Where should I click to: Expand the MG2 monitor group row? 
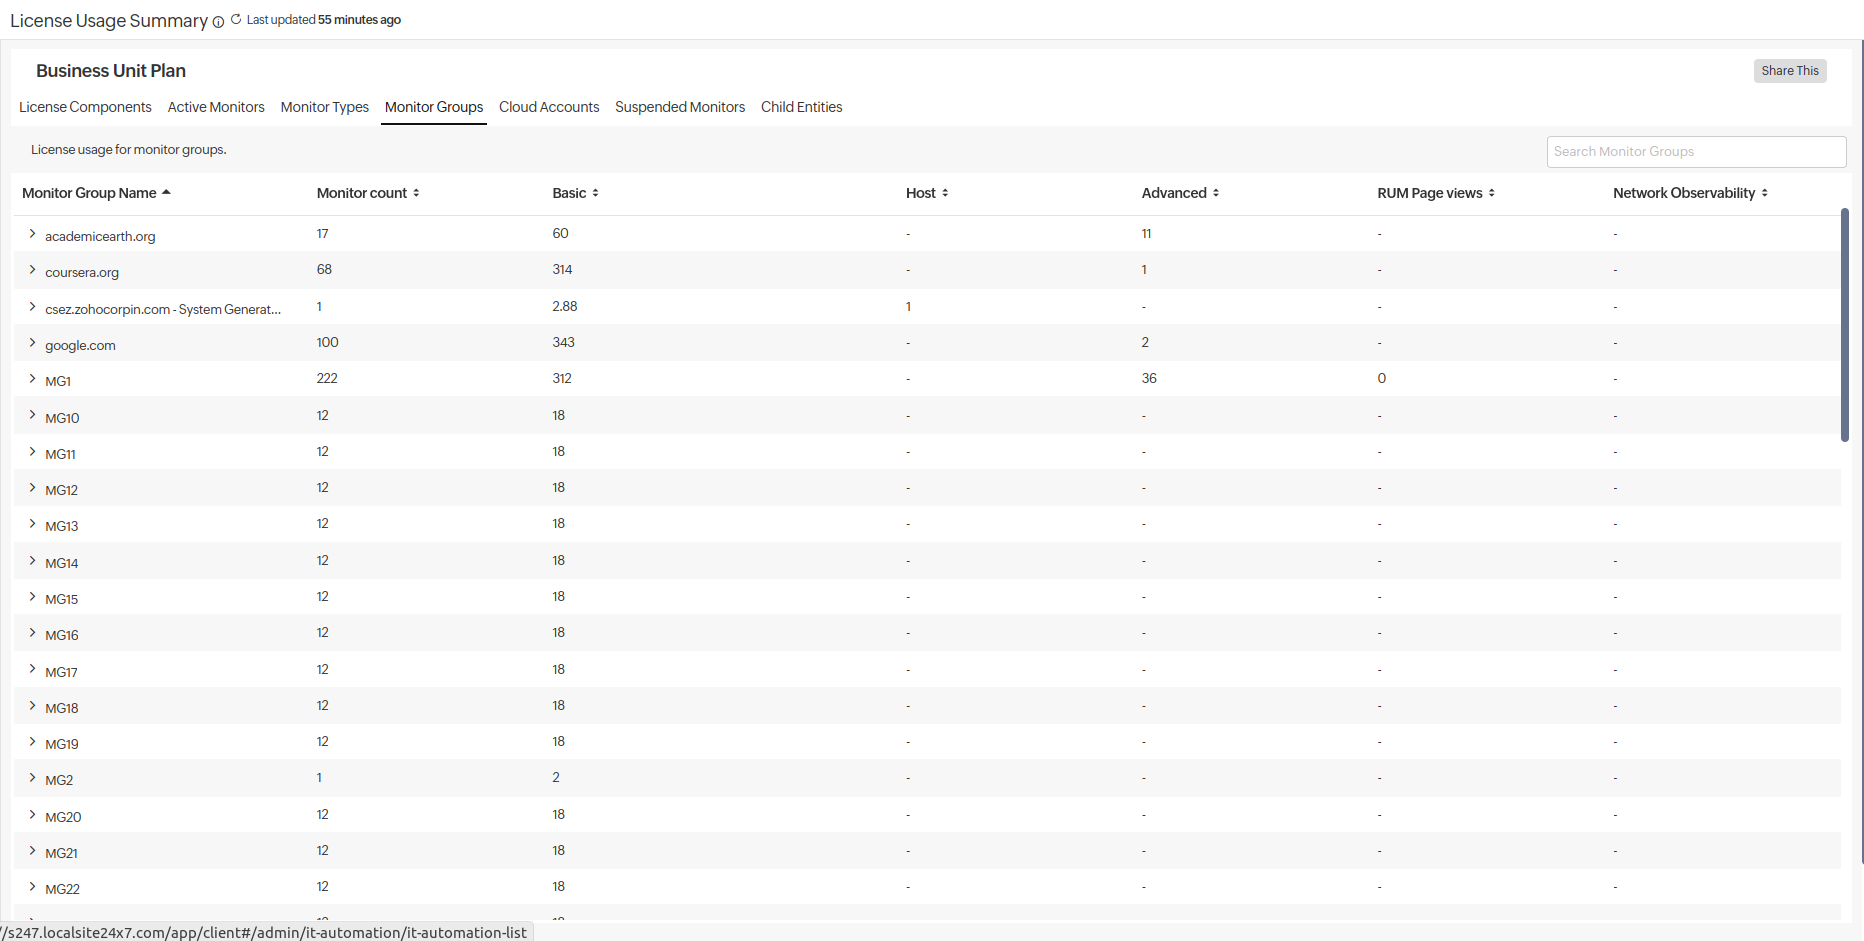click(32, 778)
